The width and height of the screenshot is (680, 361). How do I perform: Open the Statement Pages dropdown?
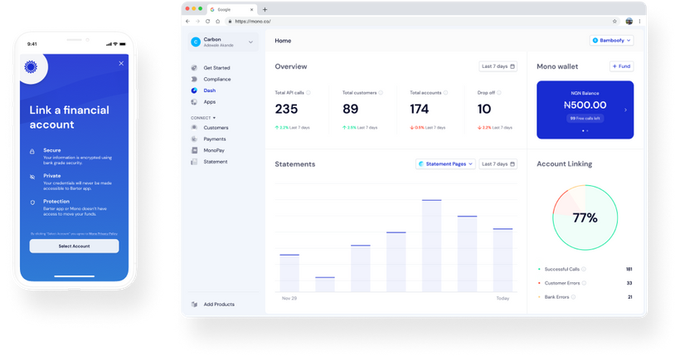445,164
